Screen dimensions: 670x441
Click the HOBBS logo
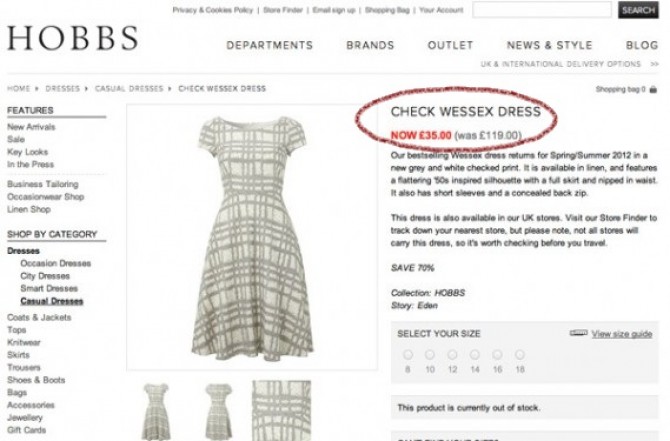point(73,38)
